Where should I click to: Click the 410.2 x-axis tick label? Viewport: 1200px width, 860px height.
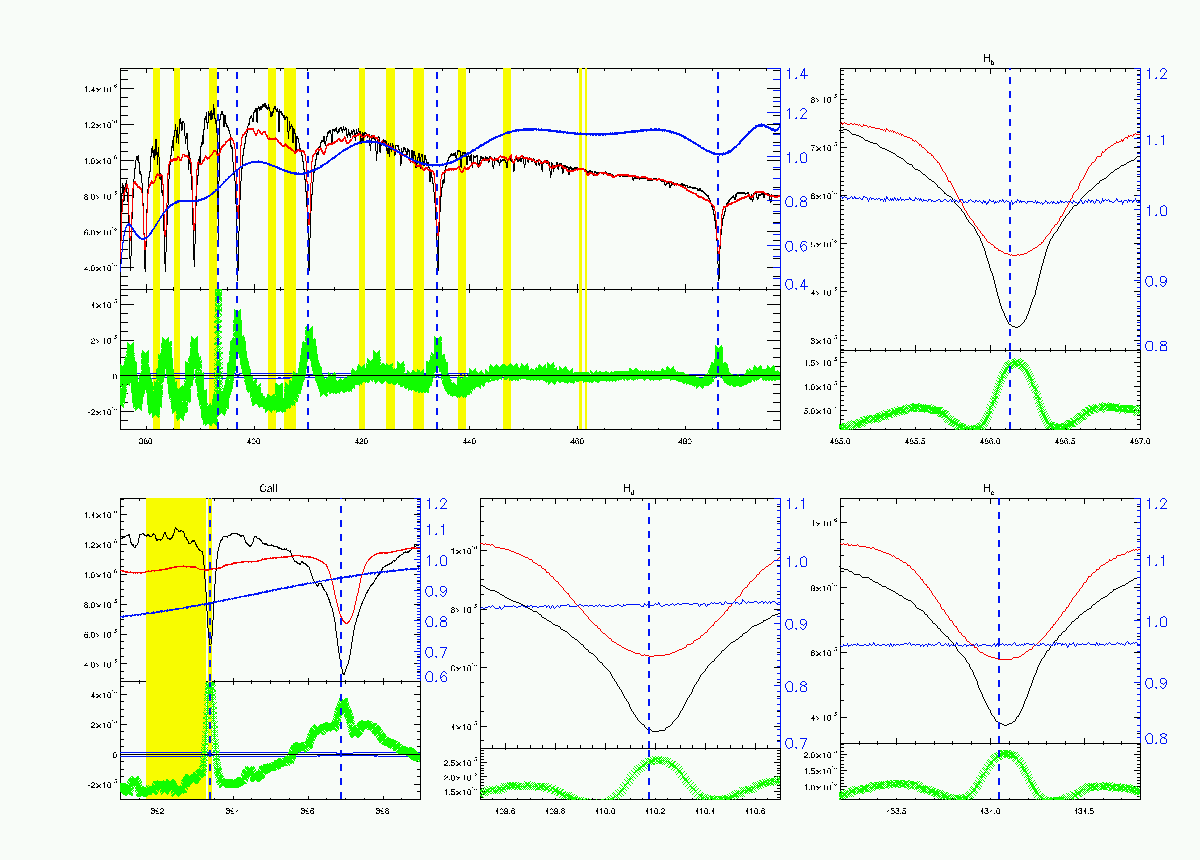tap(655, 812)
